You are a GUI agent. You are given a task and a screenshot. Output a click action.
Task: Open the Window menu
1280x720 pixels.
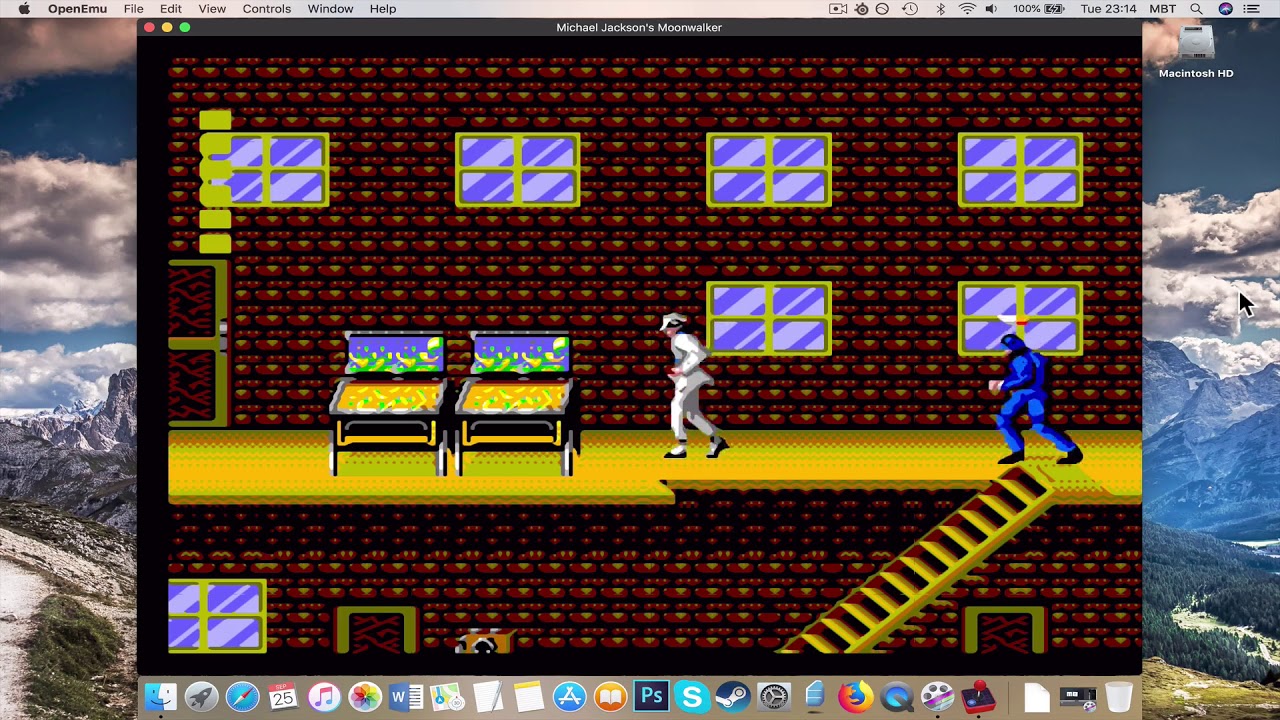[x=330, y=9]
